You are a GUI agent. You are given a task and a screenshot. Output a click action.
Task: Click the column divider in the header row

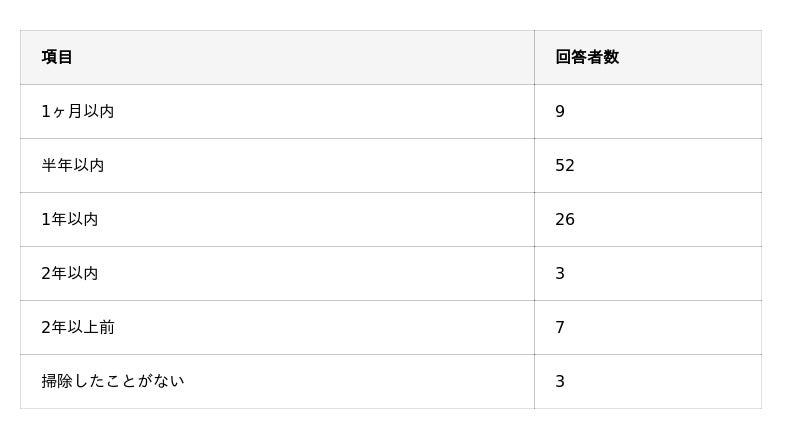534,57
